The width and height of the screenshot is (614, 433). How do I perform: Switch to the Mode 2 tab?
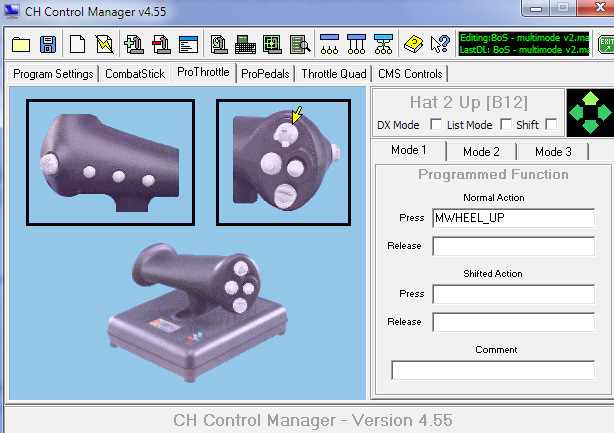[x=481, y=152]
